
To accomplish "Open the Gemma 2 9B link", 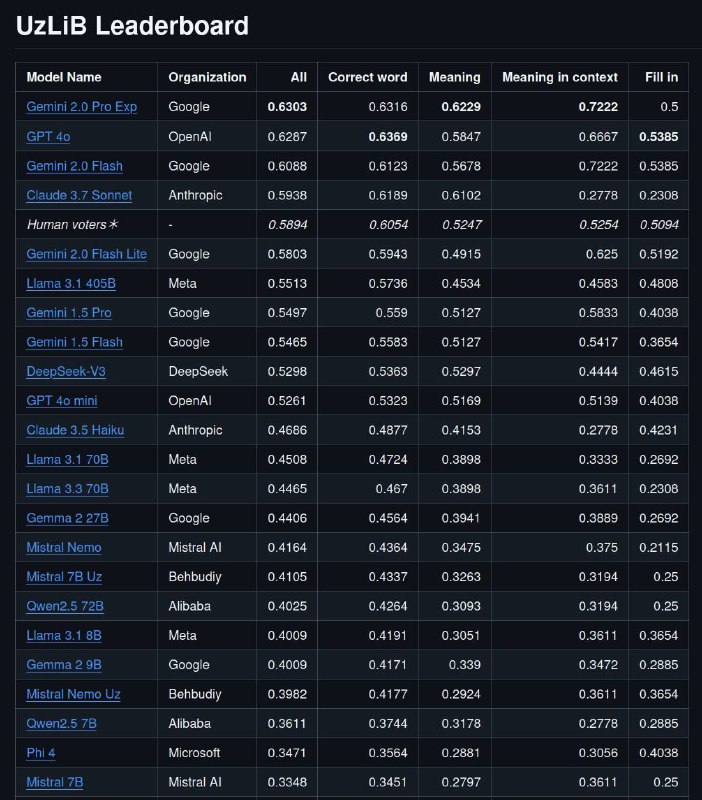I will coord(64,665).
